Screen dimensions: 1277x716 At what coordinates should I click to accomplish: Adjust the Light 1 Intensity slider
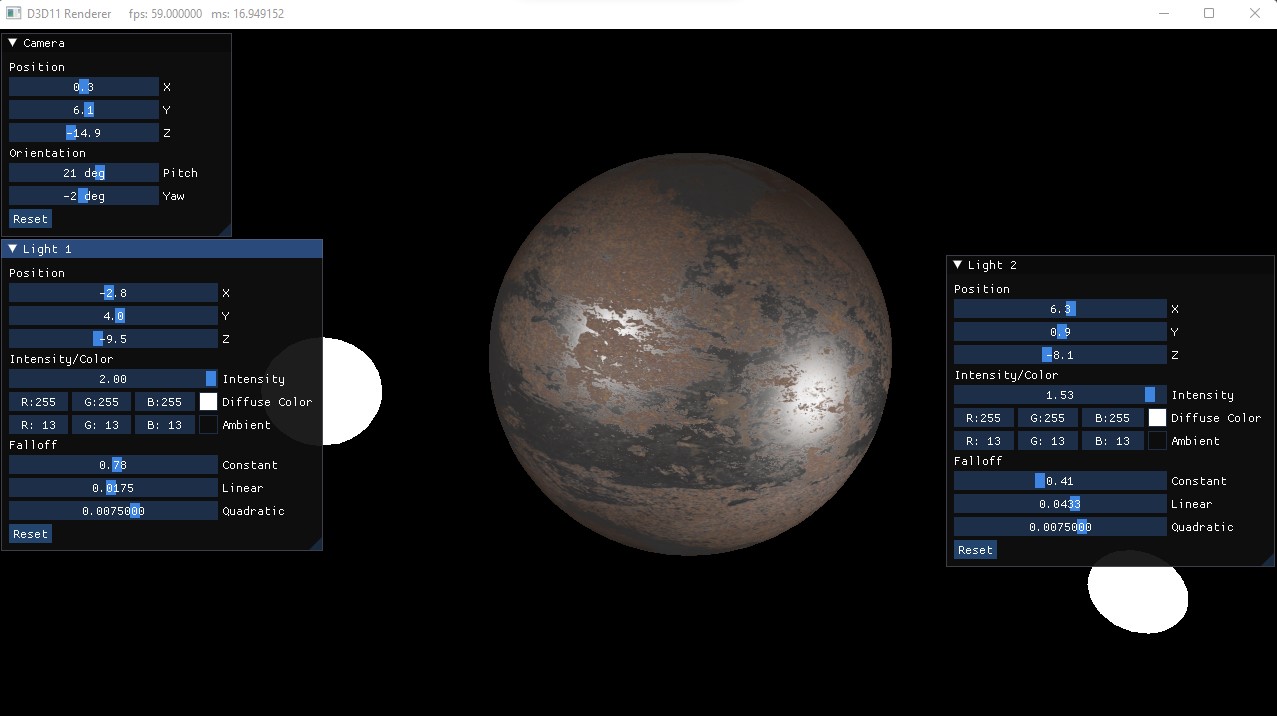point(113,378)
